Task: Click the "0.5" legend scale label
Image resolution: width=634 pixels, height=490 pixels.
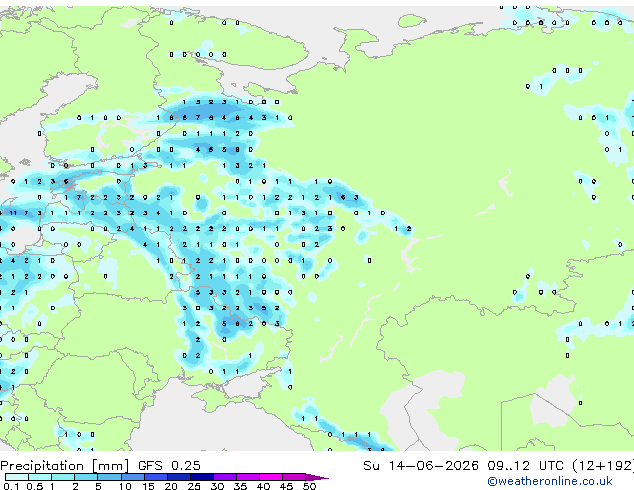Action: click(x=35, y=486)
